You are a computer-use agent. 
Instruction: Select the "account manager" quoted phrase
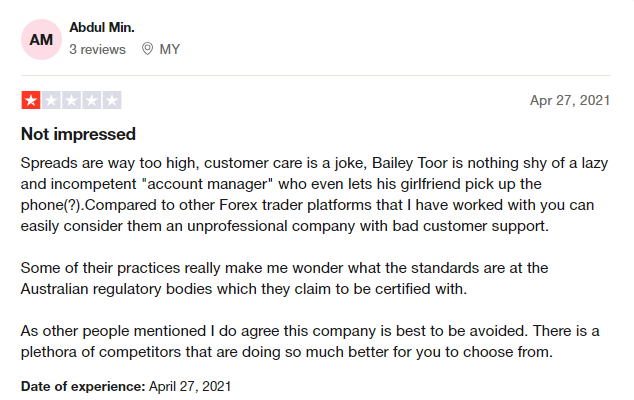click(x=207, y=184)
